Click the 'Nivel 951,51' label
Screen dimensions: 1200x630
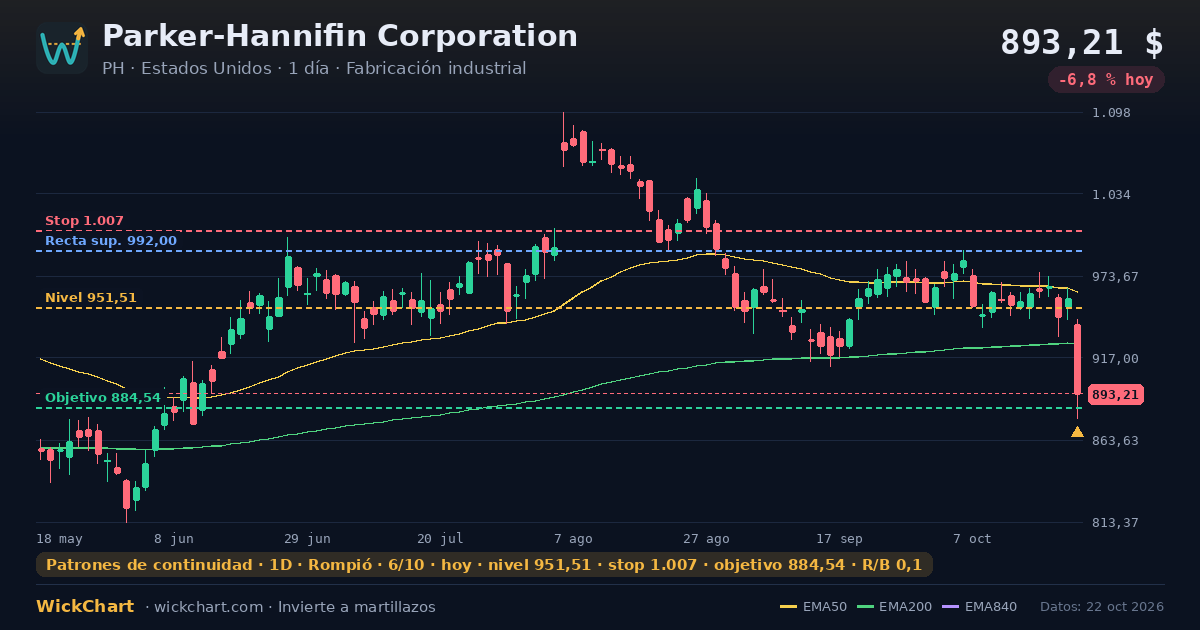point(91,298)
